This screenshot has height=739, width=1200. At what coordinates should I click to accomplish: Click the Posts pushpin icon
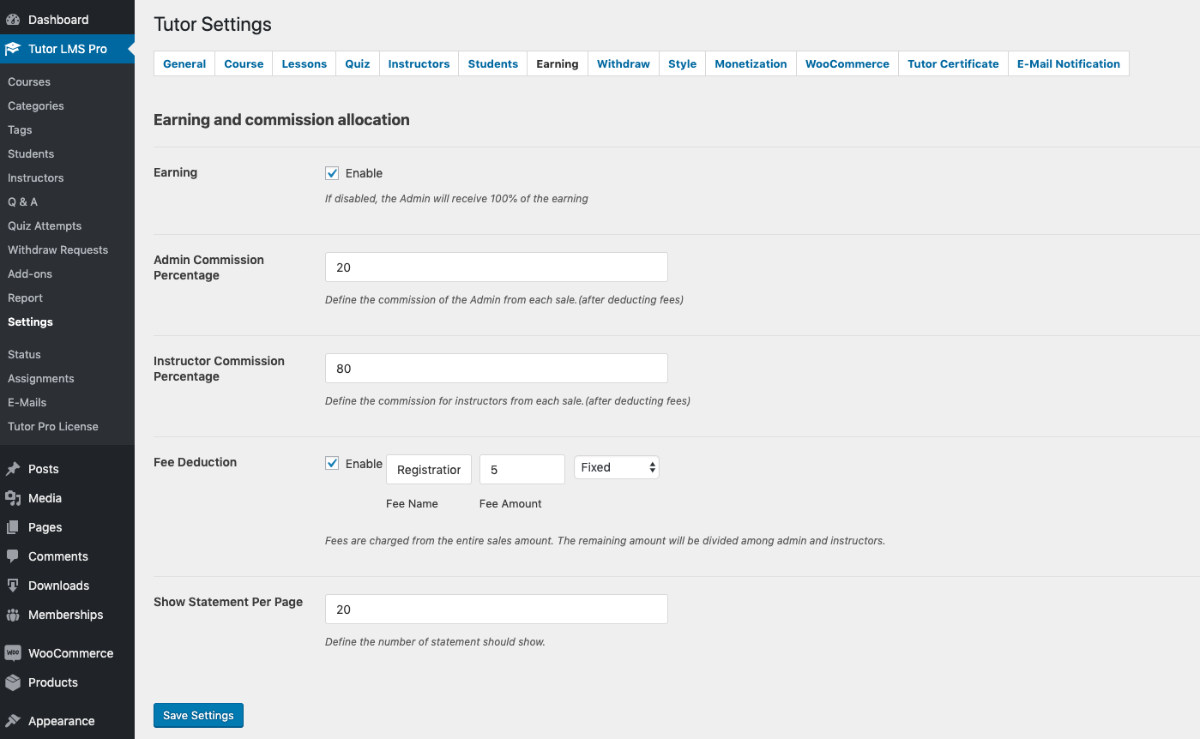(12, 469)
